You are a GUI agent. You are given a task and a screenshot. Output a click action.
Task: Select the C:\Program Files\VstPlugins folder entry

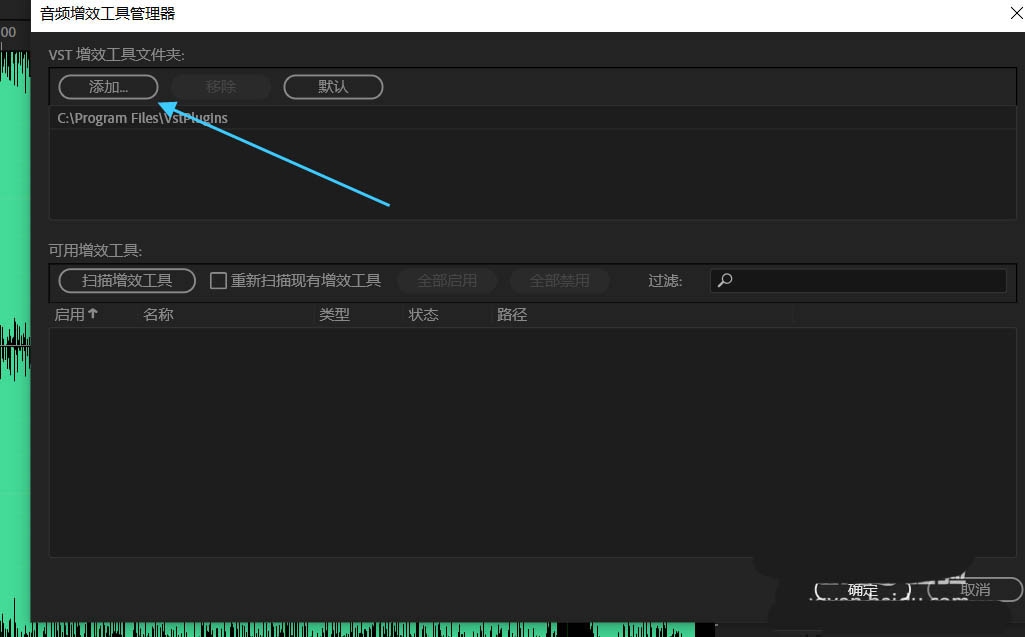[x=143, y=118]
